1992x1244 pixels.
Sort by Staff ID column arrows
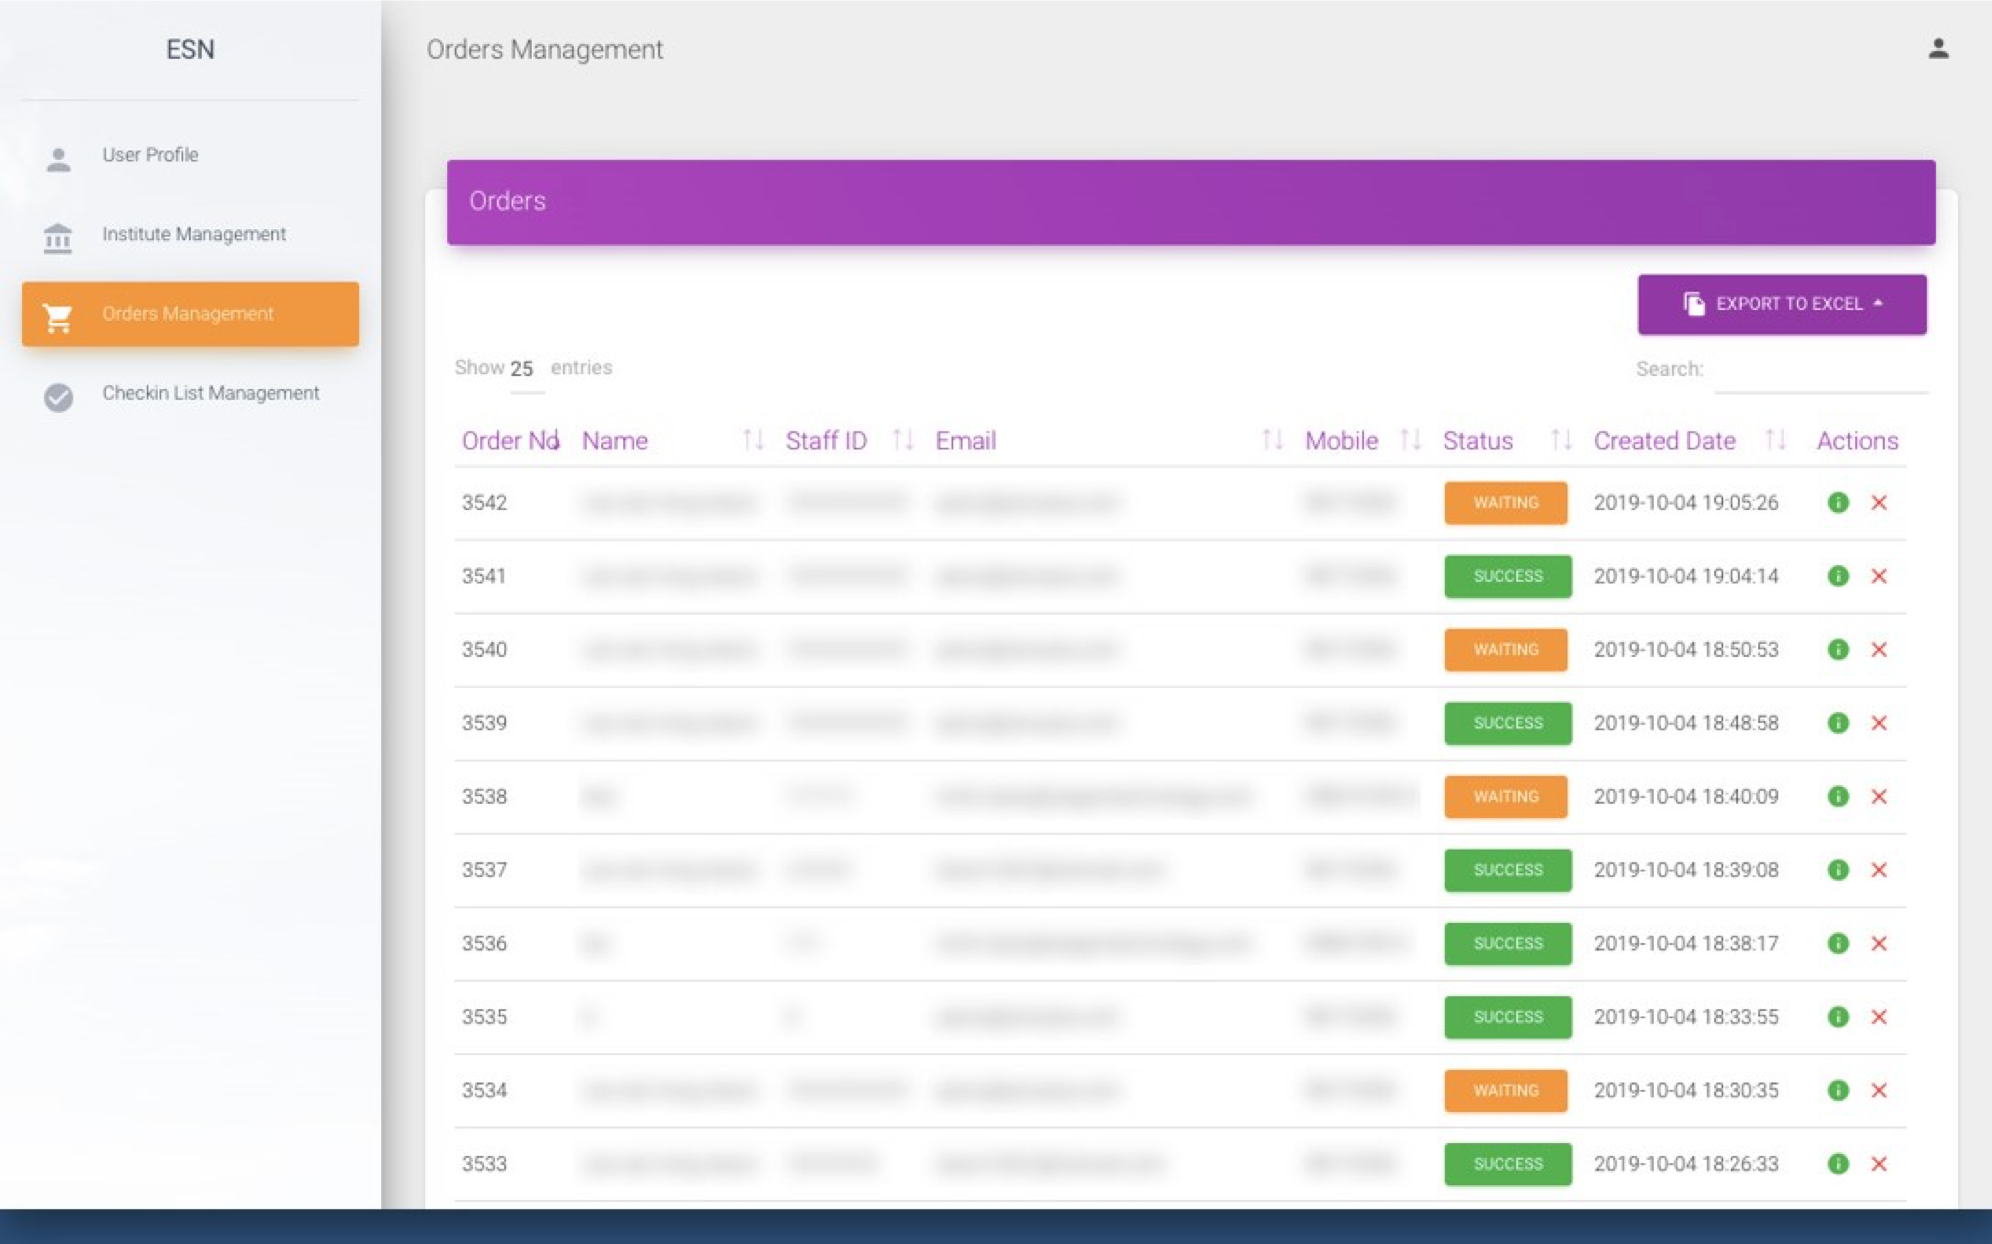pyautogui.click(x=902, y=440)
